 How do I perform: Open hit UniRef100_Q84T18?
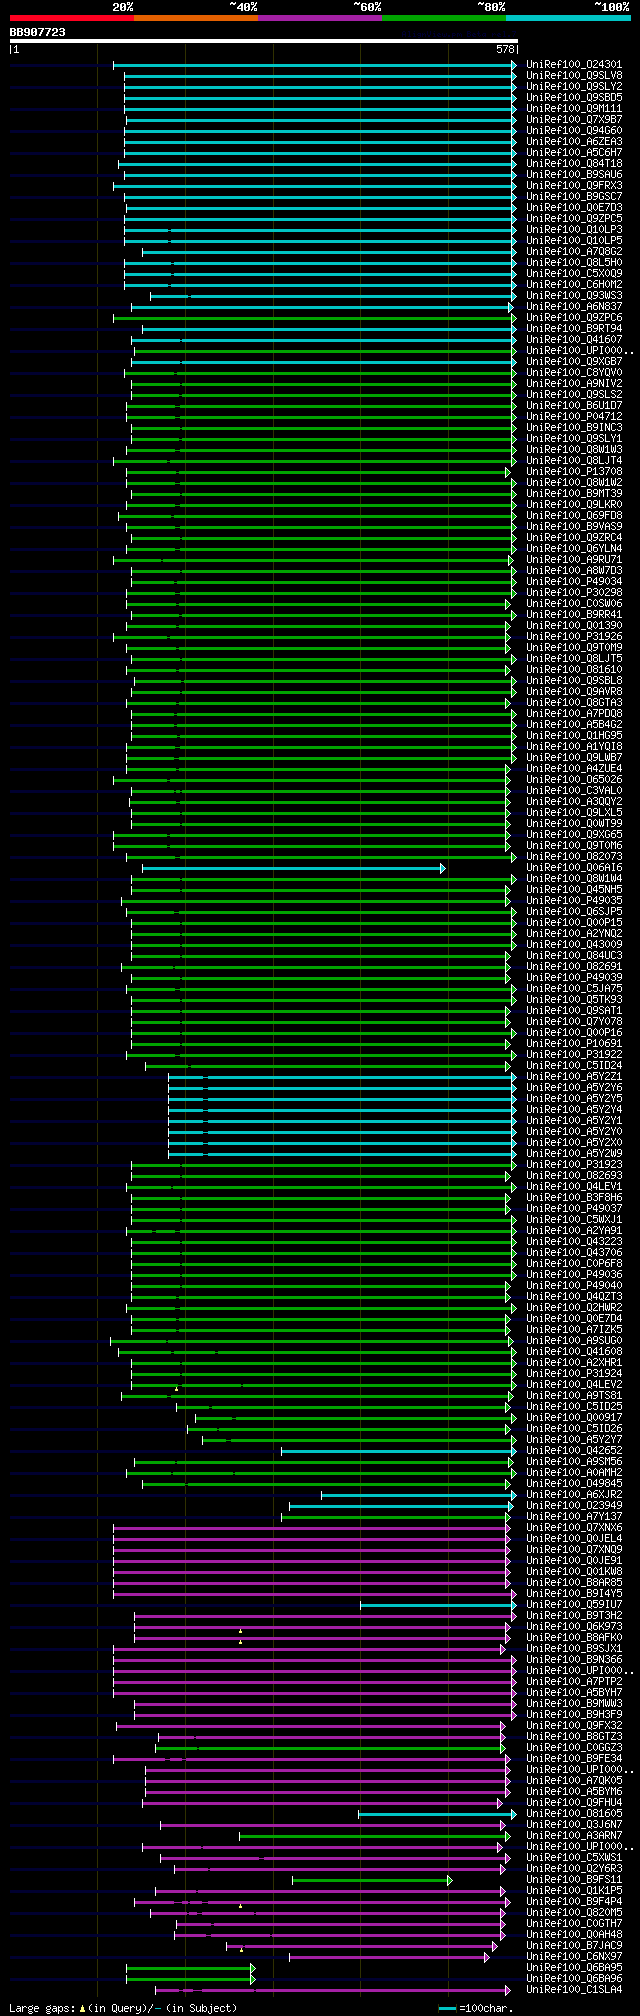(574, 164)
